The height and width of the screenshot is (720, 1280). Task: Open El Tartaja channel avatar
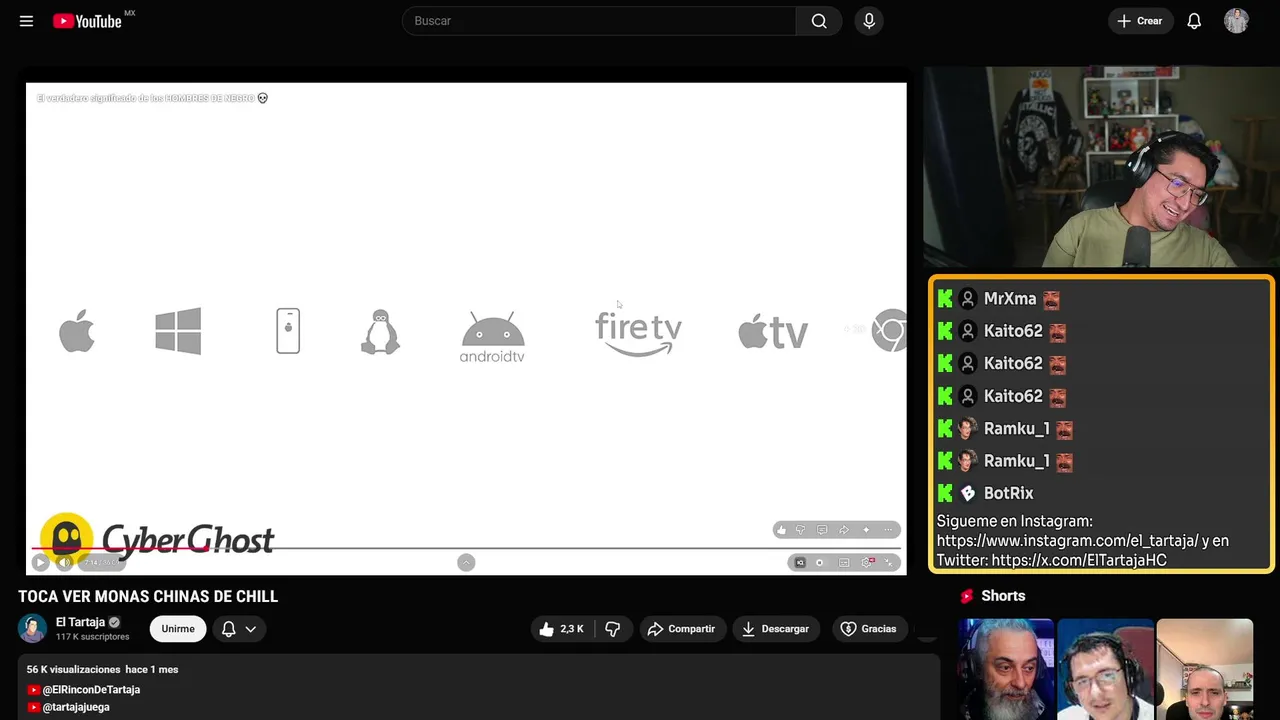point(33,628)
